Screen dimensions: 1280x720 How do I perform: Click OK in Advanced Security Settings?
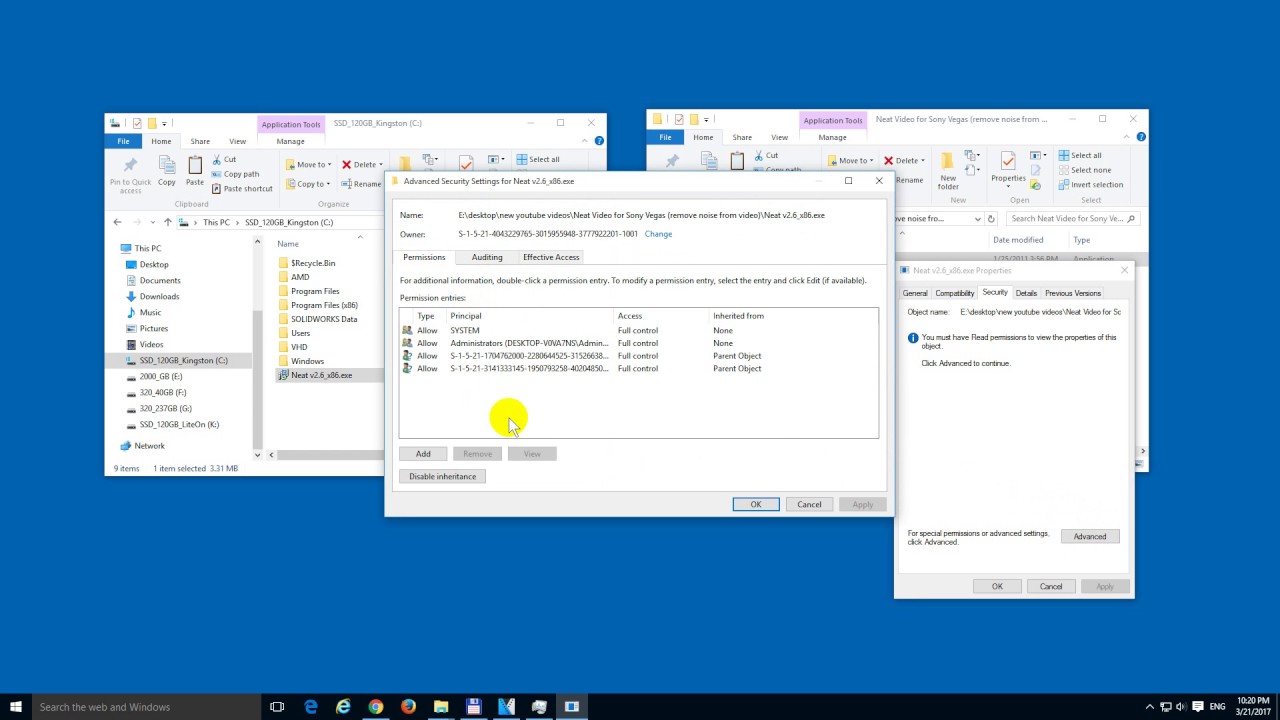[756, 504]
